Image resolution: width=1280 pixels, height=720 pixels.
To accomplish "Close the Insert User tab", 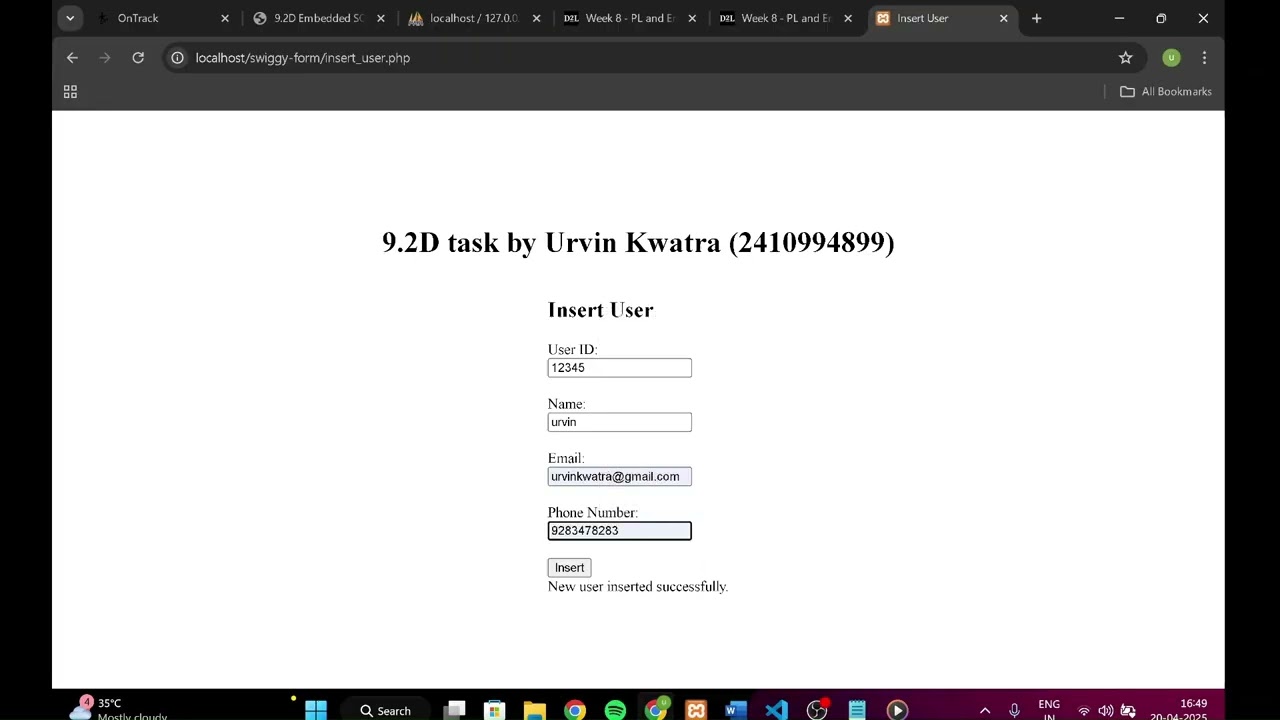I will coord(1004,18).
